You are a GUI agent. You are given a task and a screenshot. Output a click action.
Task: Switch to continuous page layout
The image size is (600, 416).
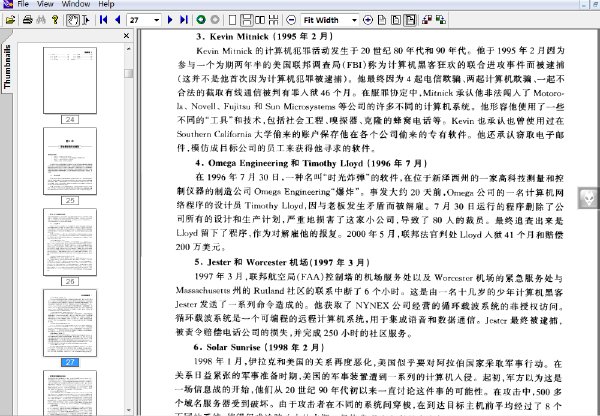pyautogui.click(x=246, y=20)
